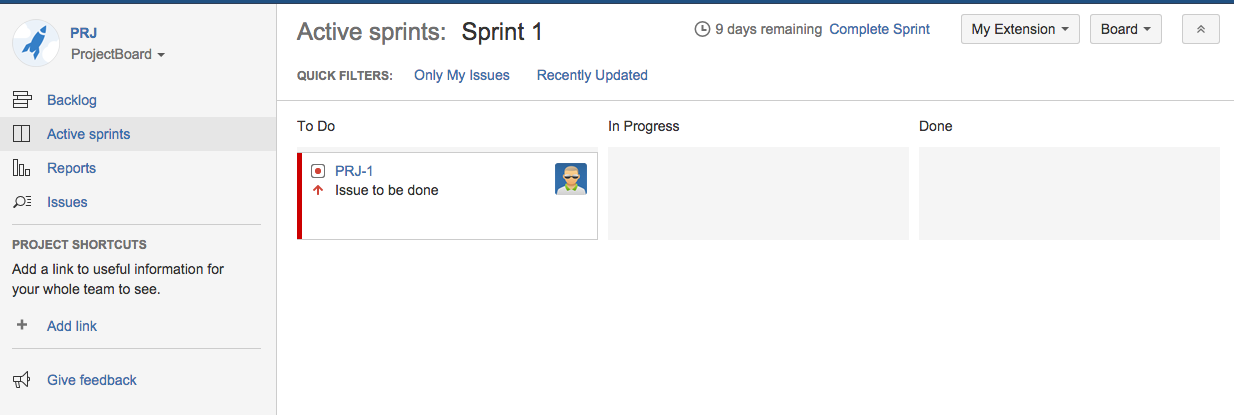
Task: Open the PRJ-1 issue key link
Action: (x=354, y=171)
